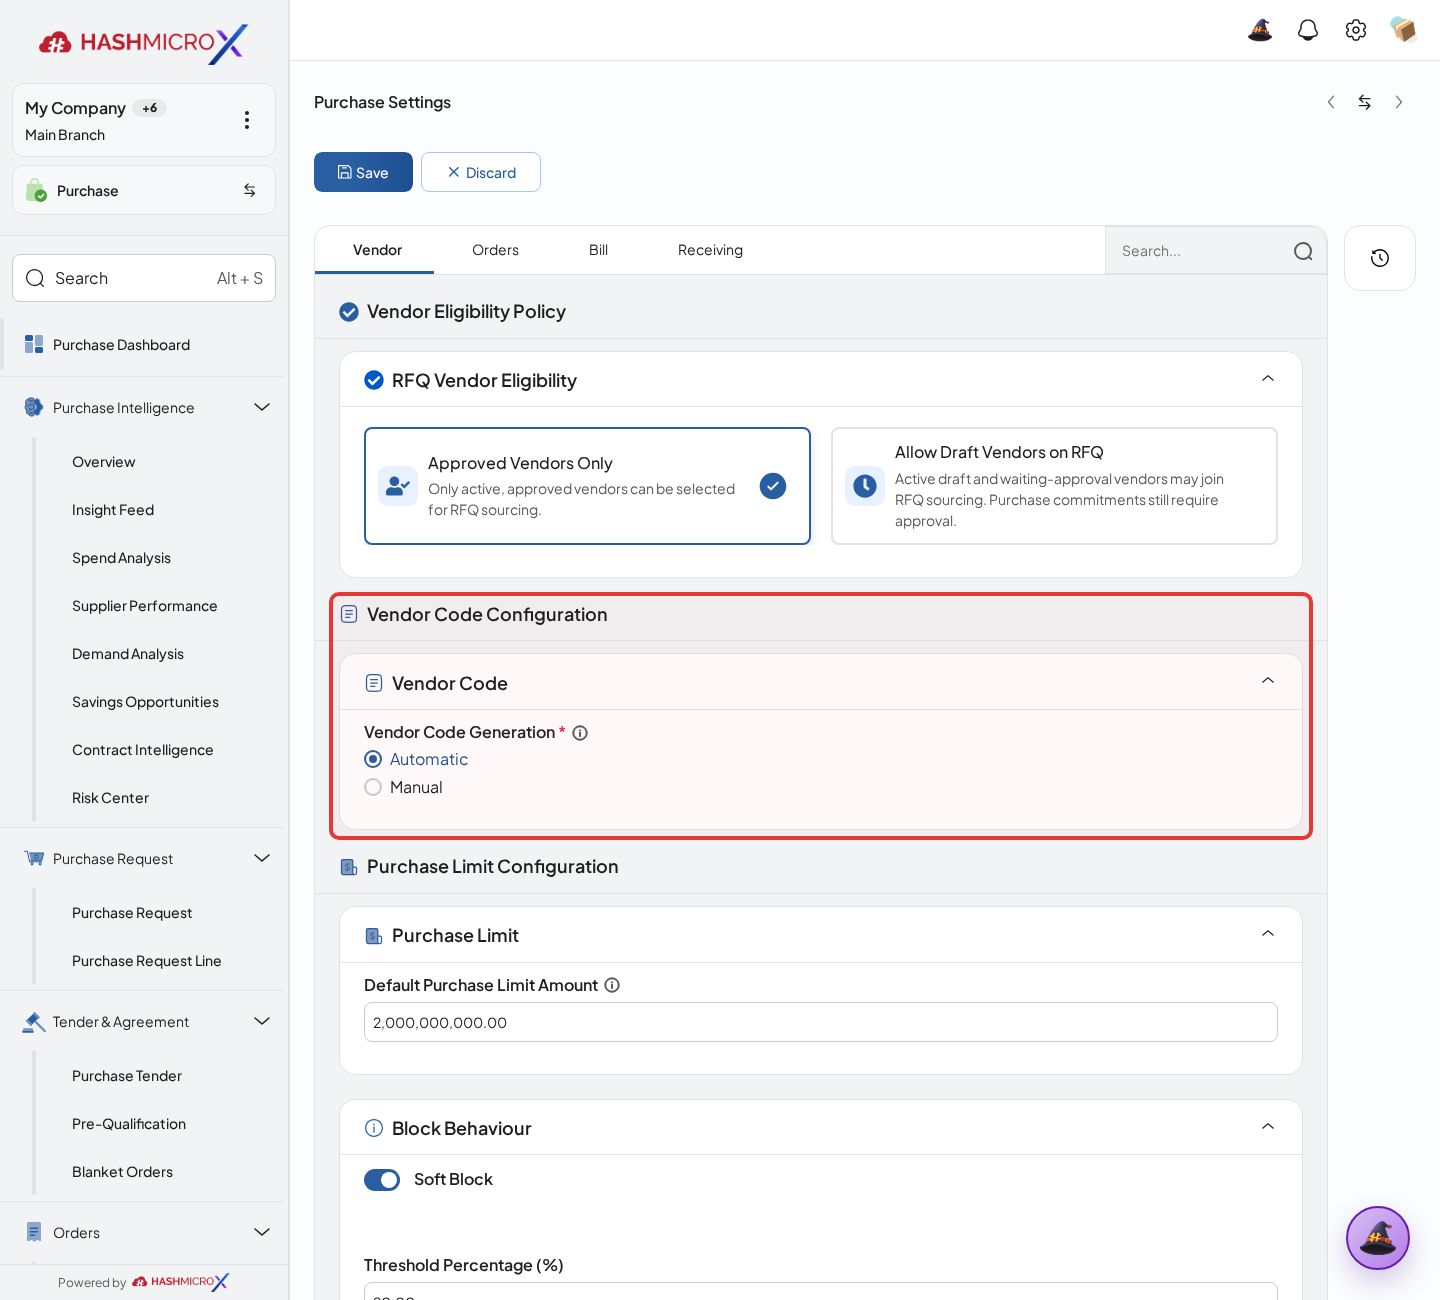Screen dimensions: 1440x1300
Task: Switch module using the Purchase swap icon
Action: click(x=250, y=190)
